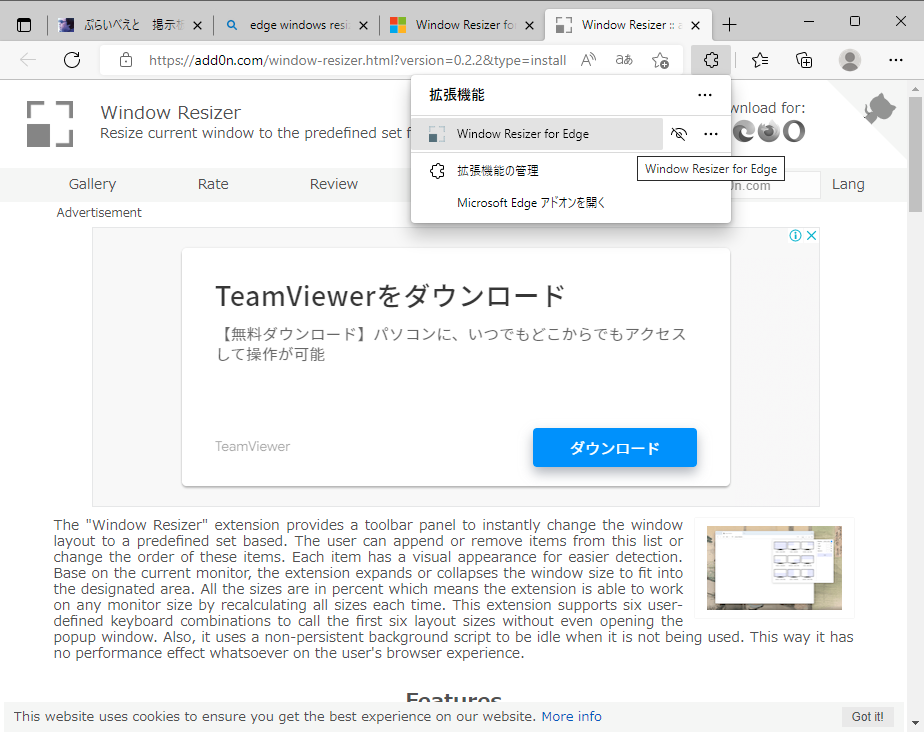Open the GitHub project via the octocat icon
924x732 pixels.
coord(878,110)
